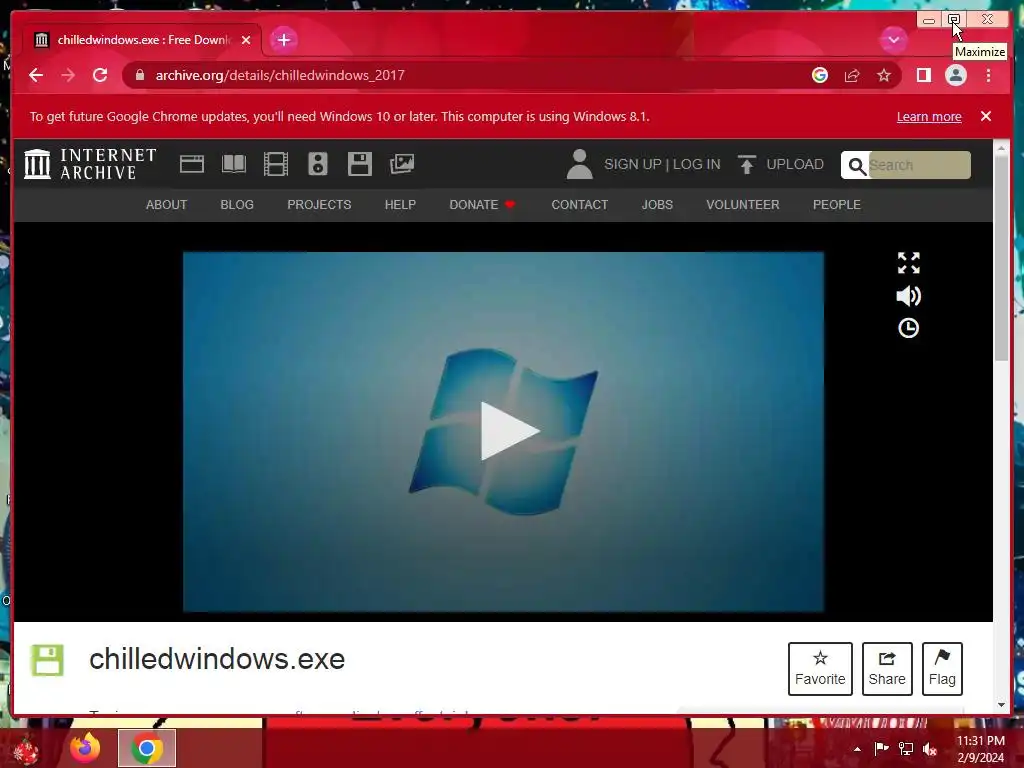
Task: Click the search magnifier icon
Action: click(857, 165)
